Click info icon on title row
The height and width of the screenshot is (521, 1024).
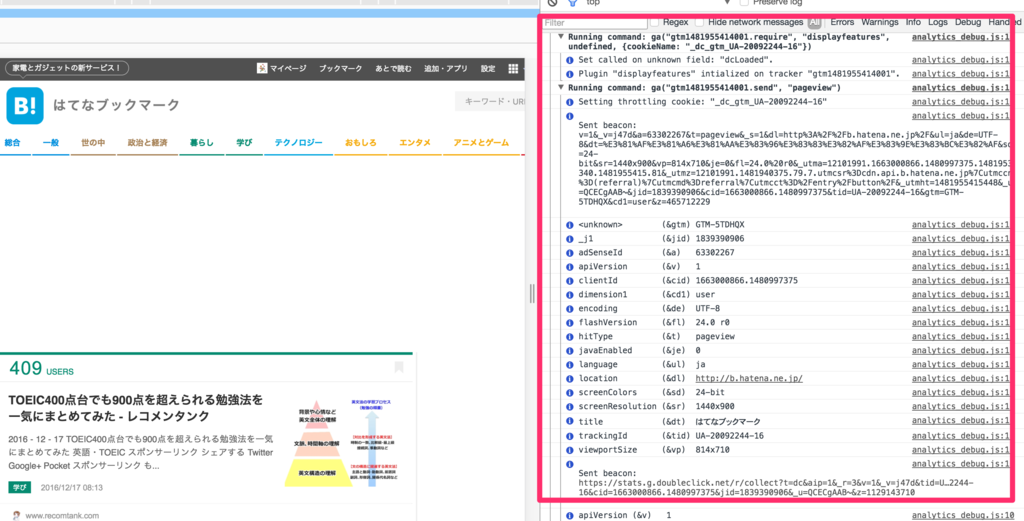click(x=569, y=422)
